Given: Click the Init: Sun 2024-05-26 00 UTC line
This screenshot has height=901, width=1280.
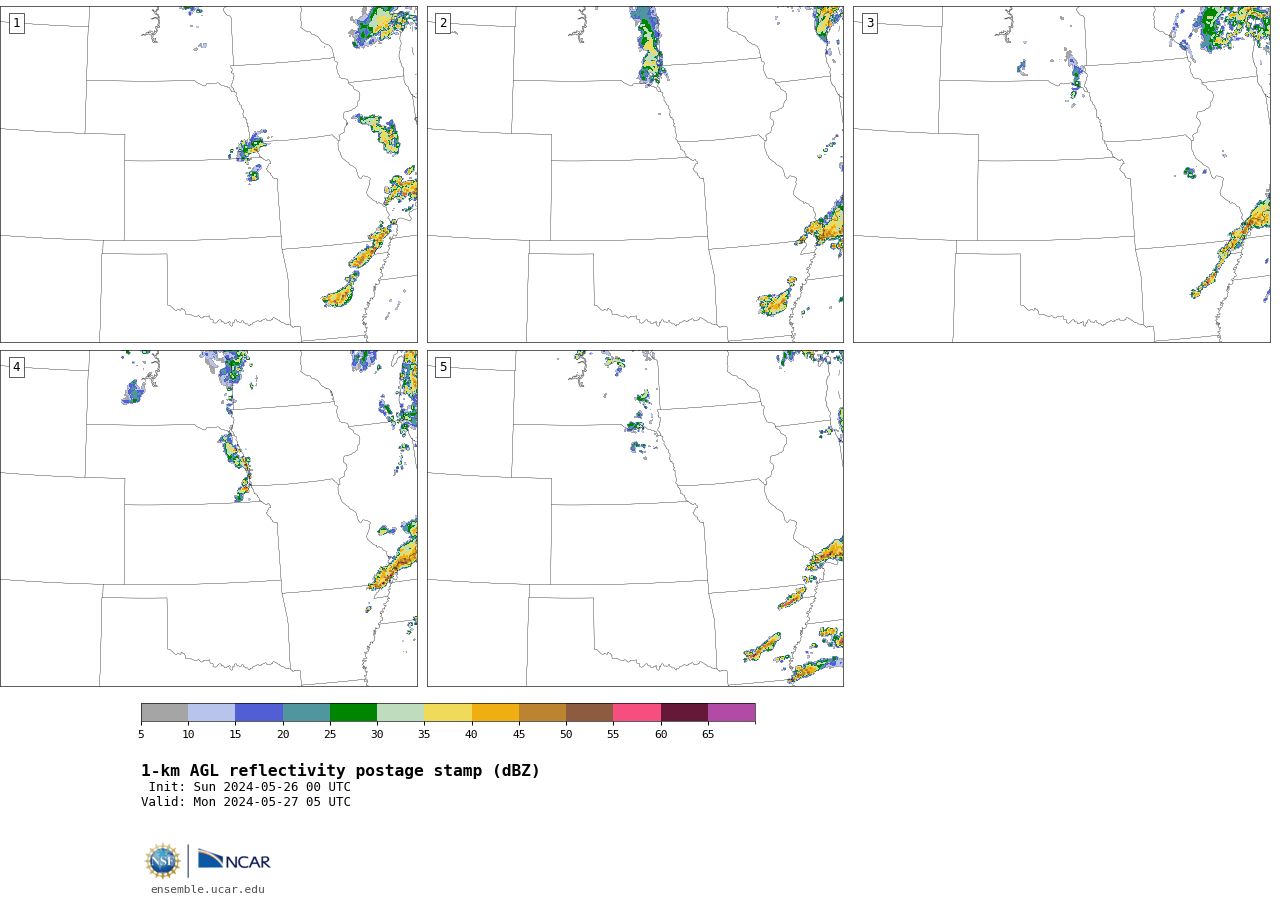Looking at the screenshot, I should click(x=250, y=787).
